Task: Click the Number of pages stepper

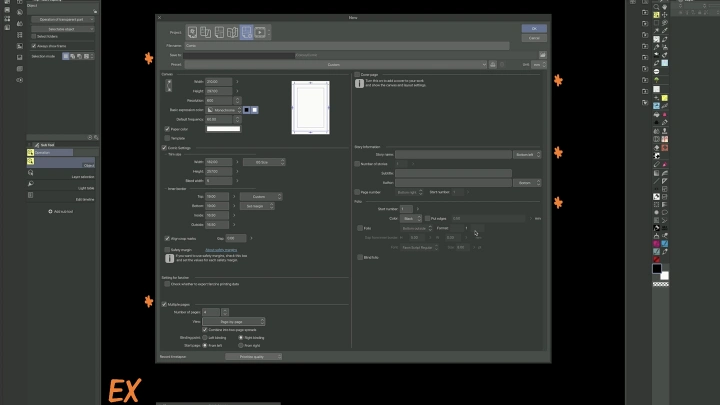Action: 225,312
